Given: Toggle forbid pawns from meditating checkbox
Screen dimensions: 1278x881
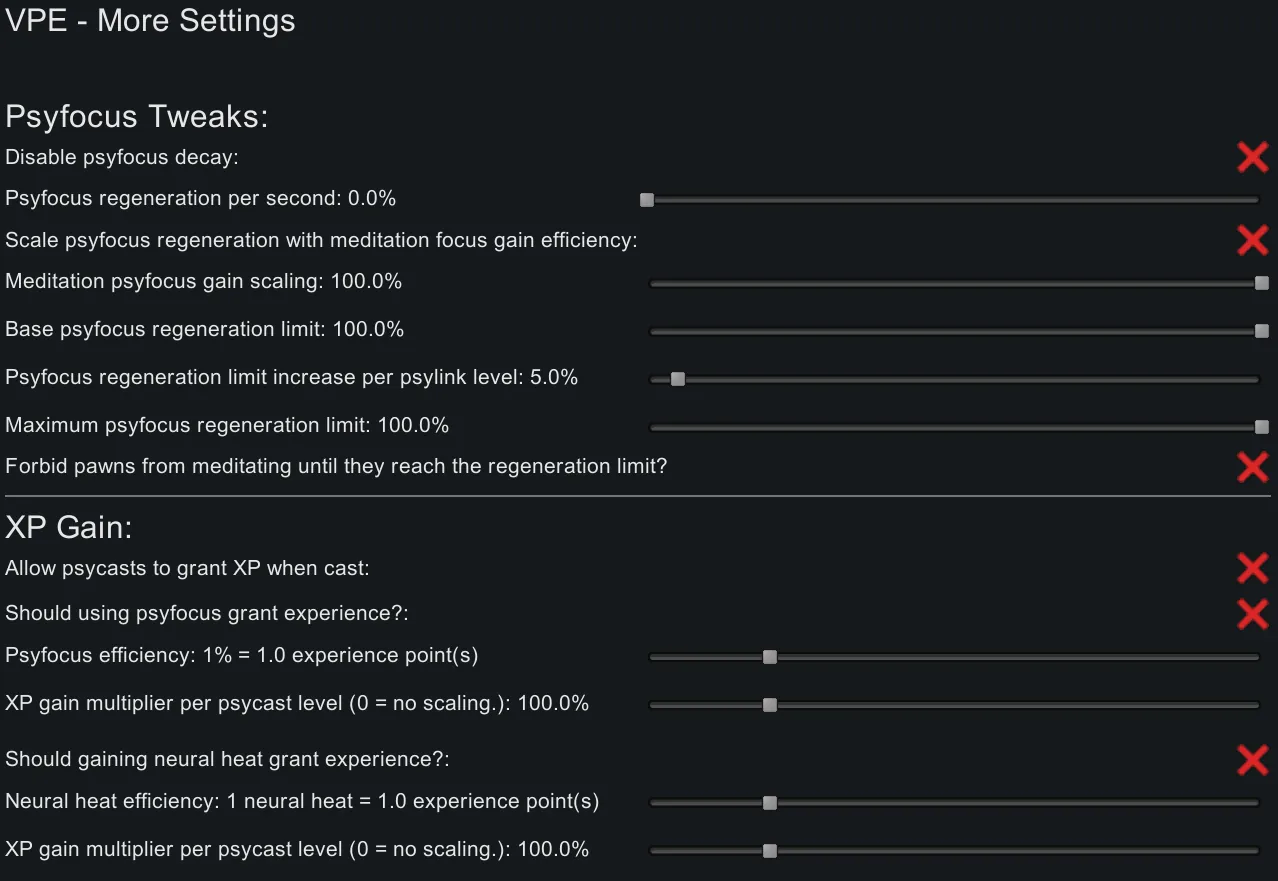Looking at the screenshot, I should tap(1252, 467).
